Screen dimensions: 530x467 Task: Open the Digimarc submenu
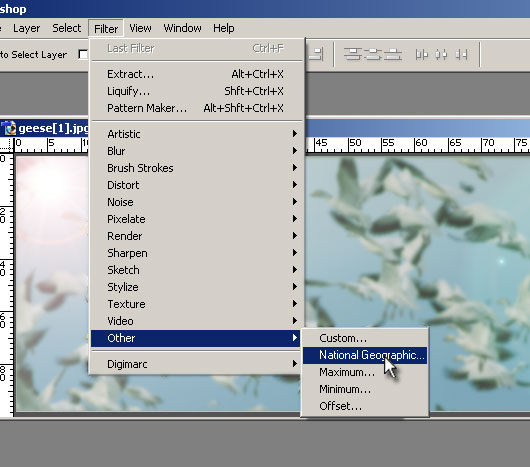point(196,364)
